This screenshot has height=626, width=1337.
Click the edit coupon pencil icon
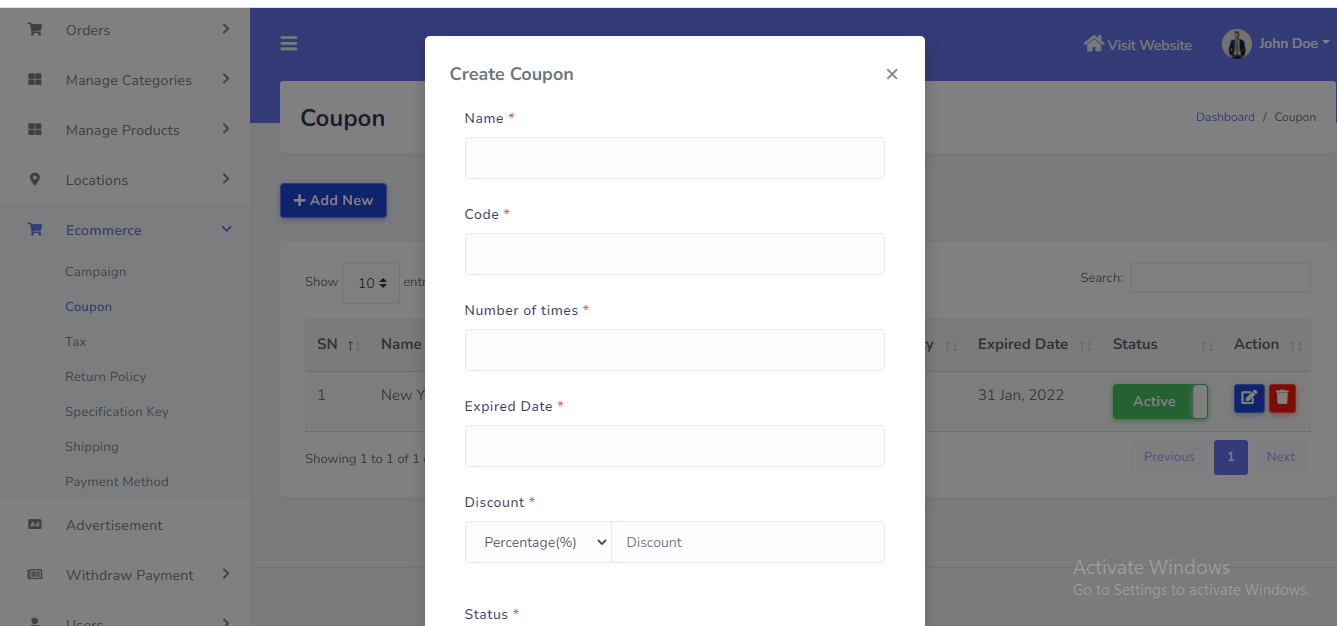(x=1249, y=398)
